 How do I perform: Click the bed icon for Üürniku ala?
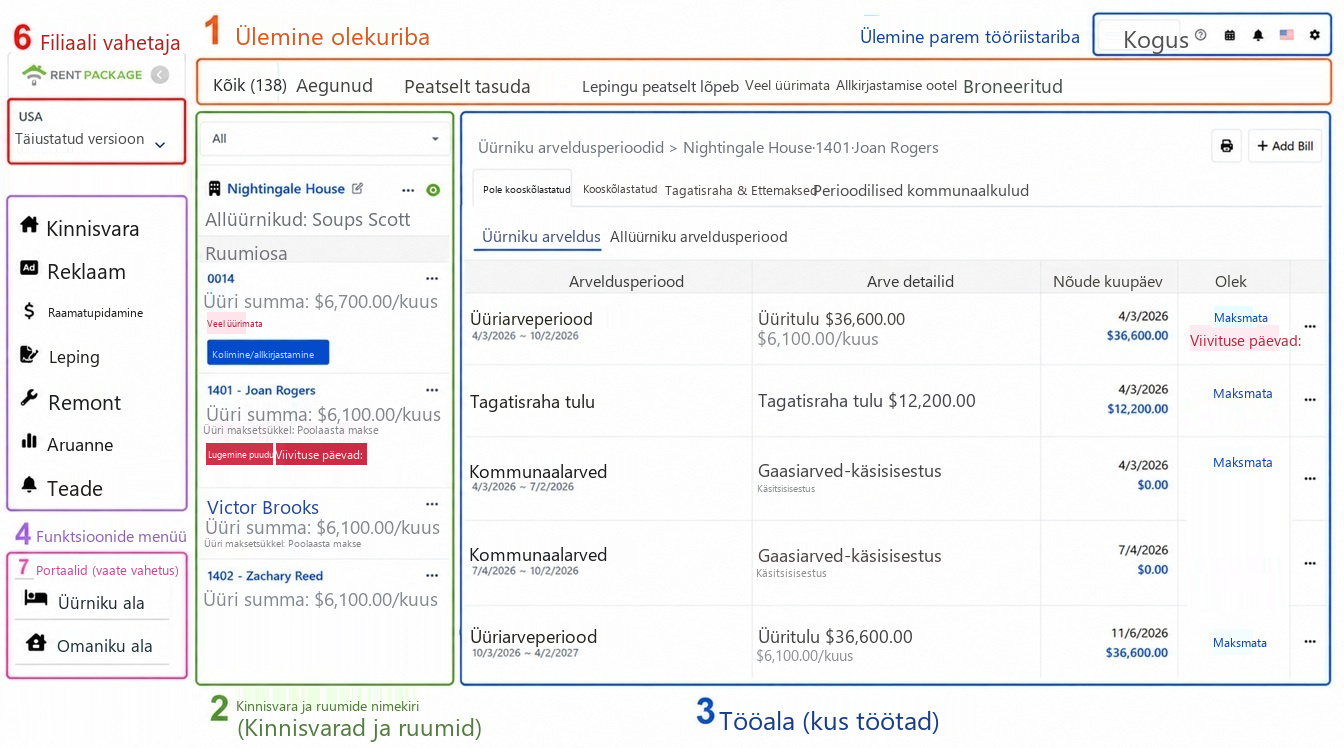pos(36,598)
